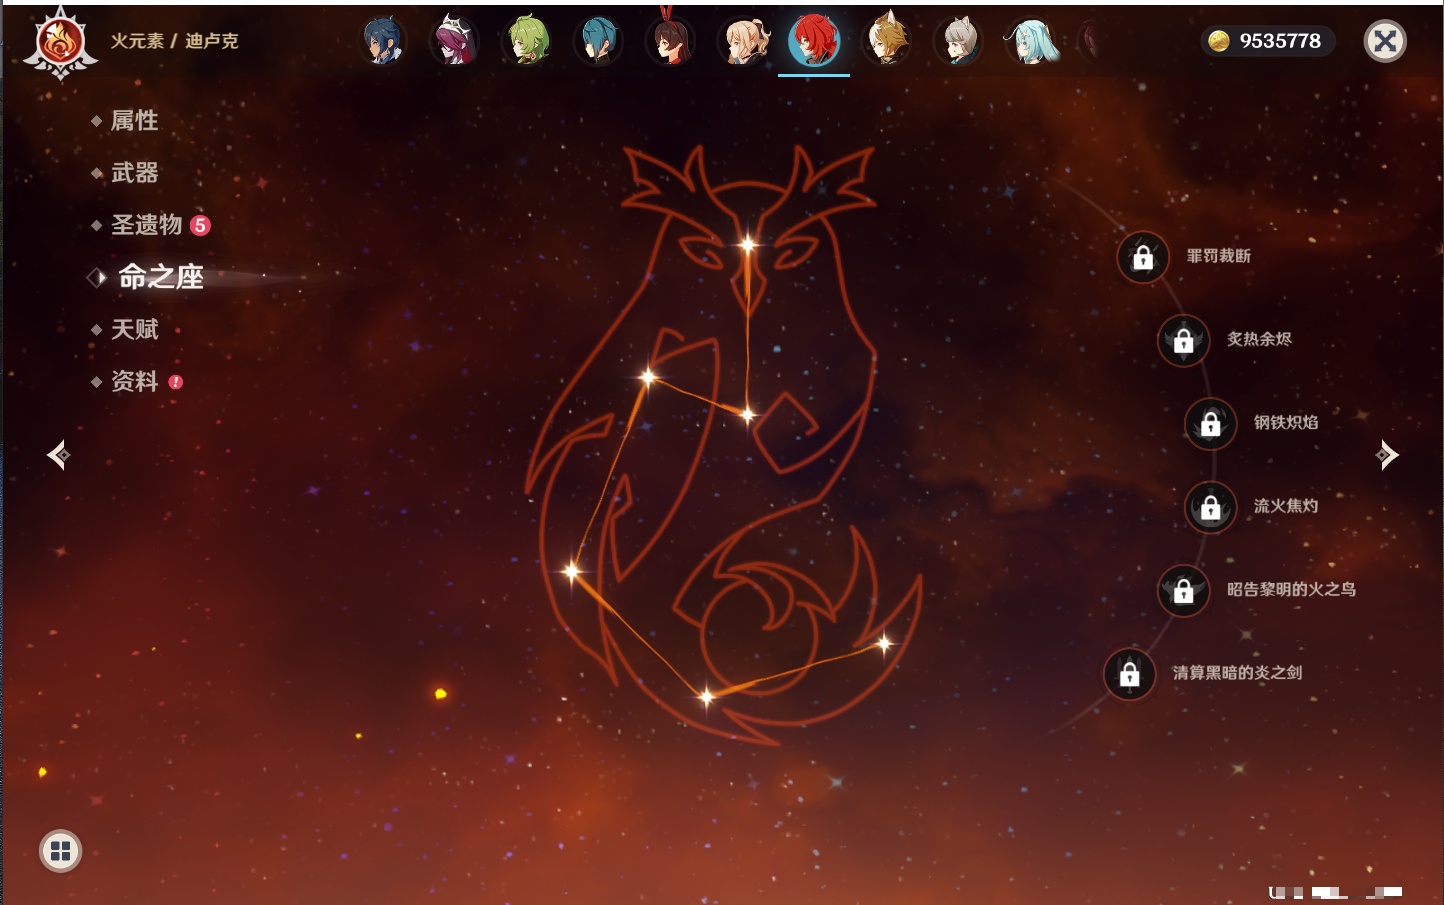The height and width of the screenshot is (905, 1444).
Task: Click Diluc's highlighted red-haired portrait
Action: pos(814,41)
